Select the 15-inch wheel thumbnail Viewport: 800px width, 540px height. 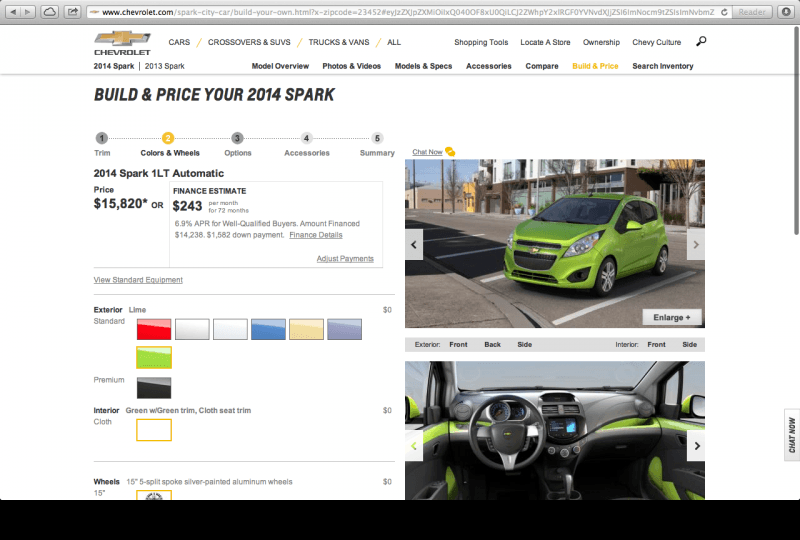coord(154,495)
